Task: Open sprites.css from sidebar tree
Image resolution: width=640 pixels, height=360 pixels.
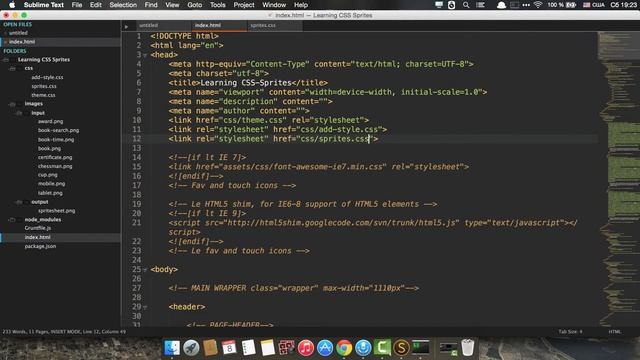Action: pos(44,86)
